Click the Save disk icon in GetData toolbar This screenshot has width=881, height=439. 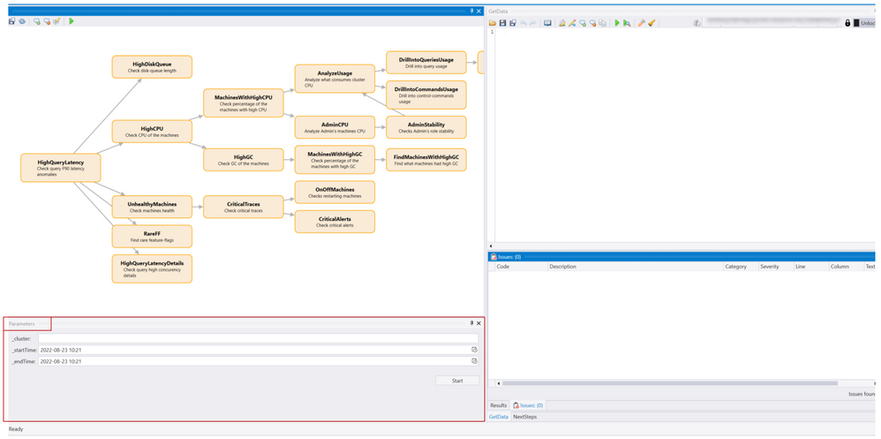503,22
